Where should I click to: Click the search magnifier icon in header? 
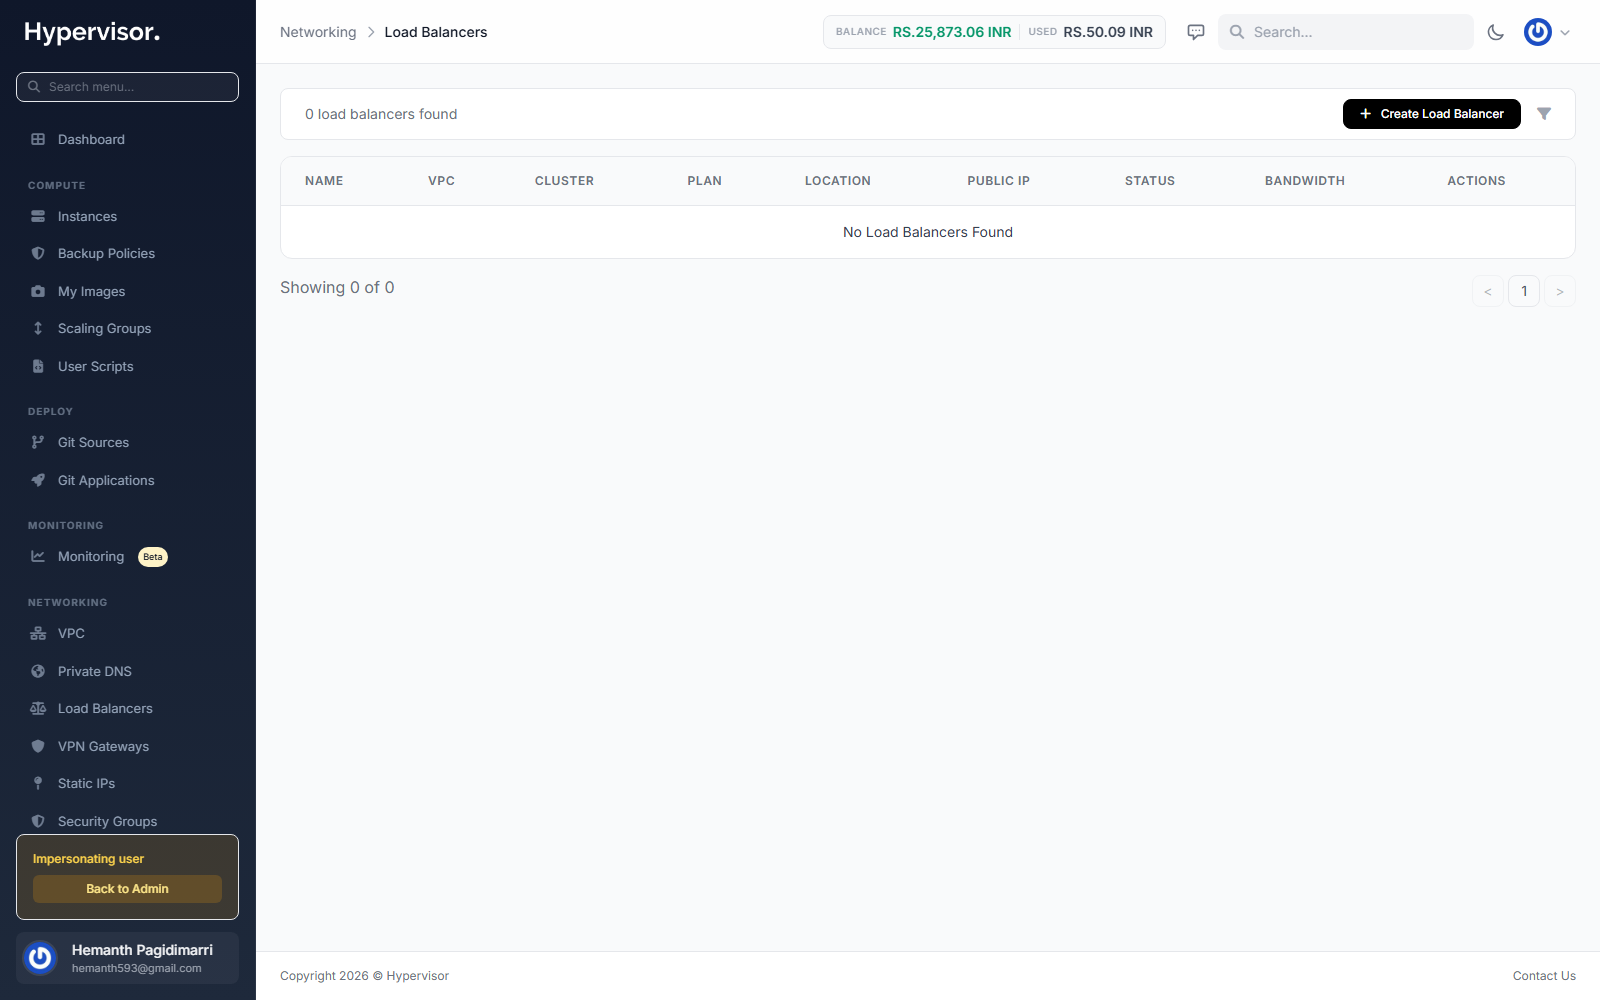click(x=1237, y=32)
